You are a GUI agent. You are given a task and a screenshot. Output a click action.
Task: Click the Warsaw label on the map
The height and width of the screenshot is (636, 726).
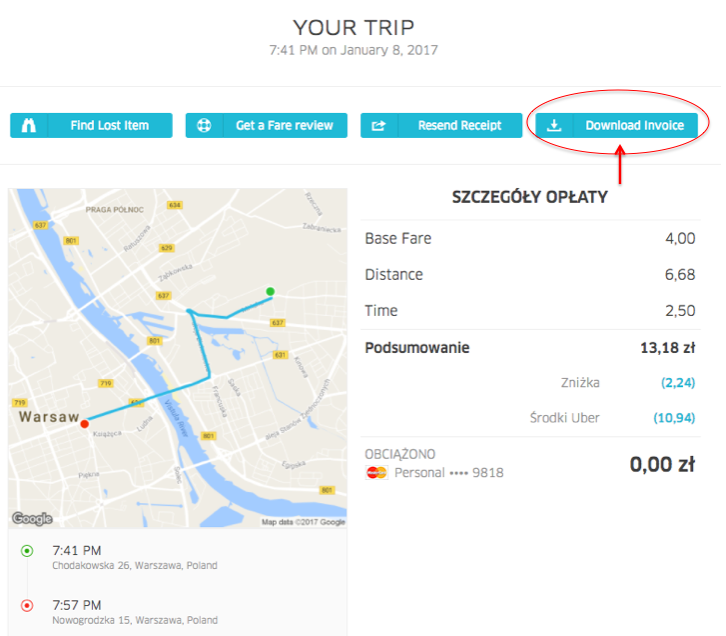[48, 415]
